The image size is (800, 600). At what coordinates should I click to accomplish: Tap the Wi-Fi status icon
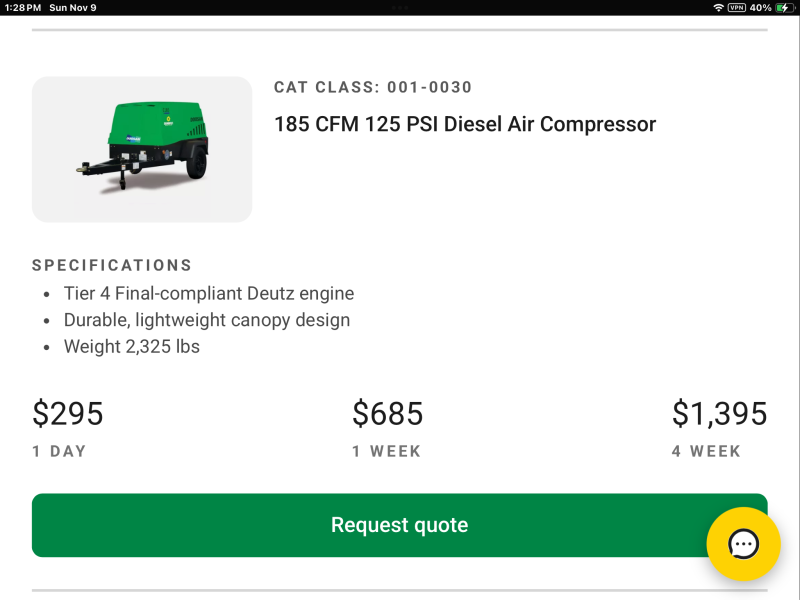click(718, 7)
